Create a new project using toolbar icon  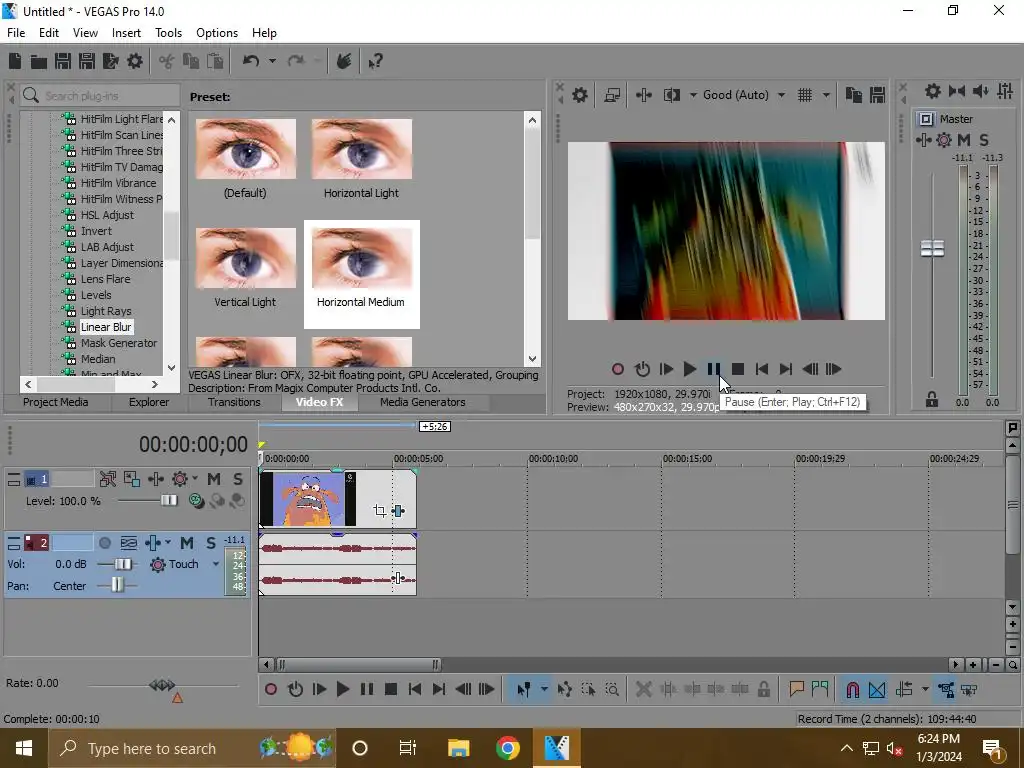pyautogui.click(x=15, y=61)
